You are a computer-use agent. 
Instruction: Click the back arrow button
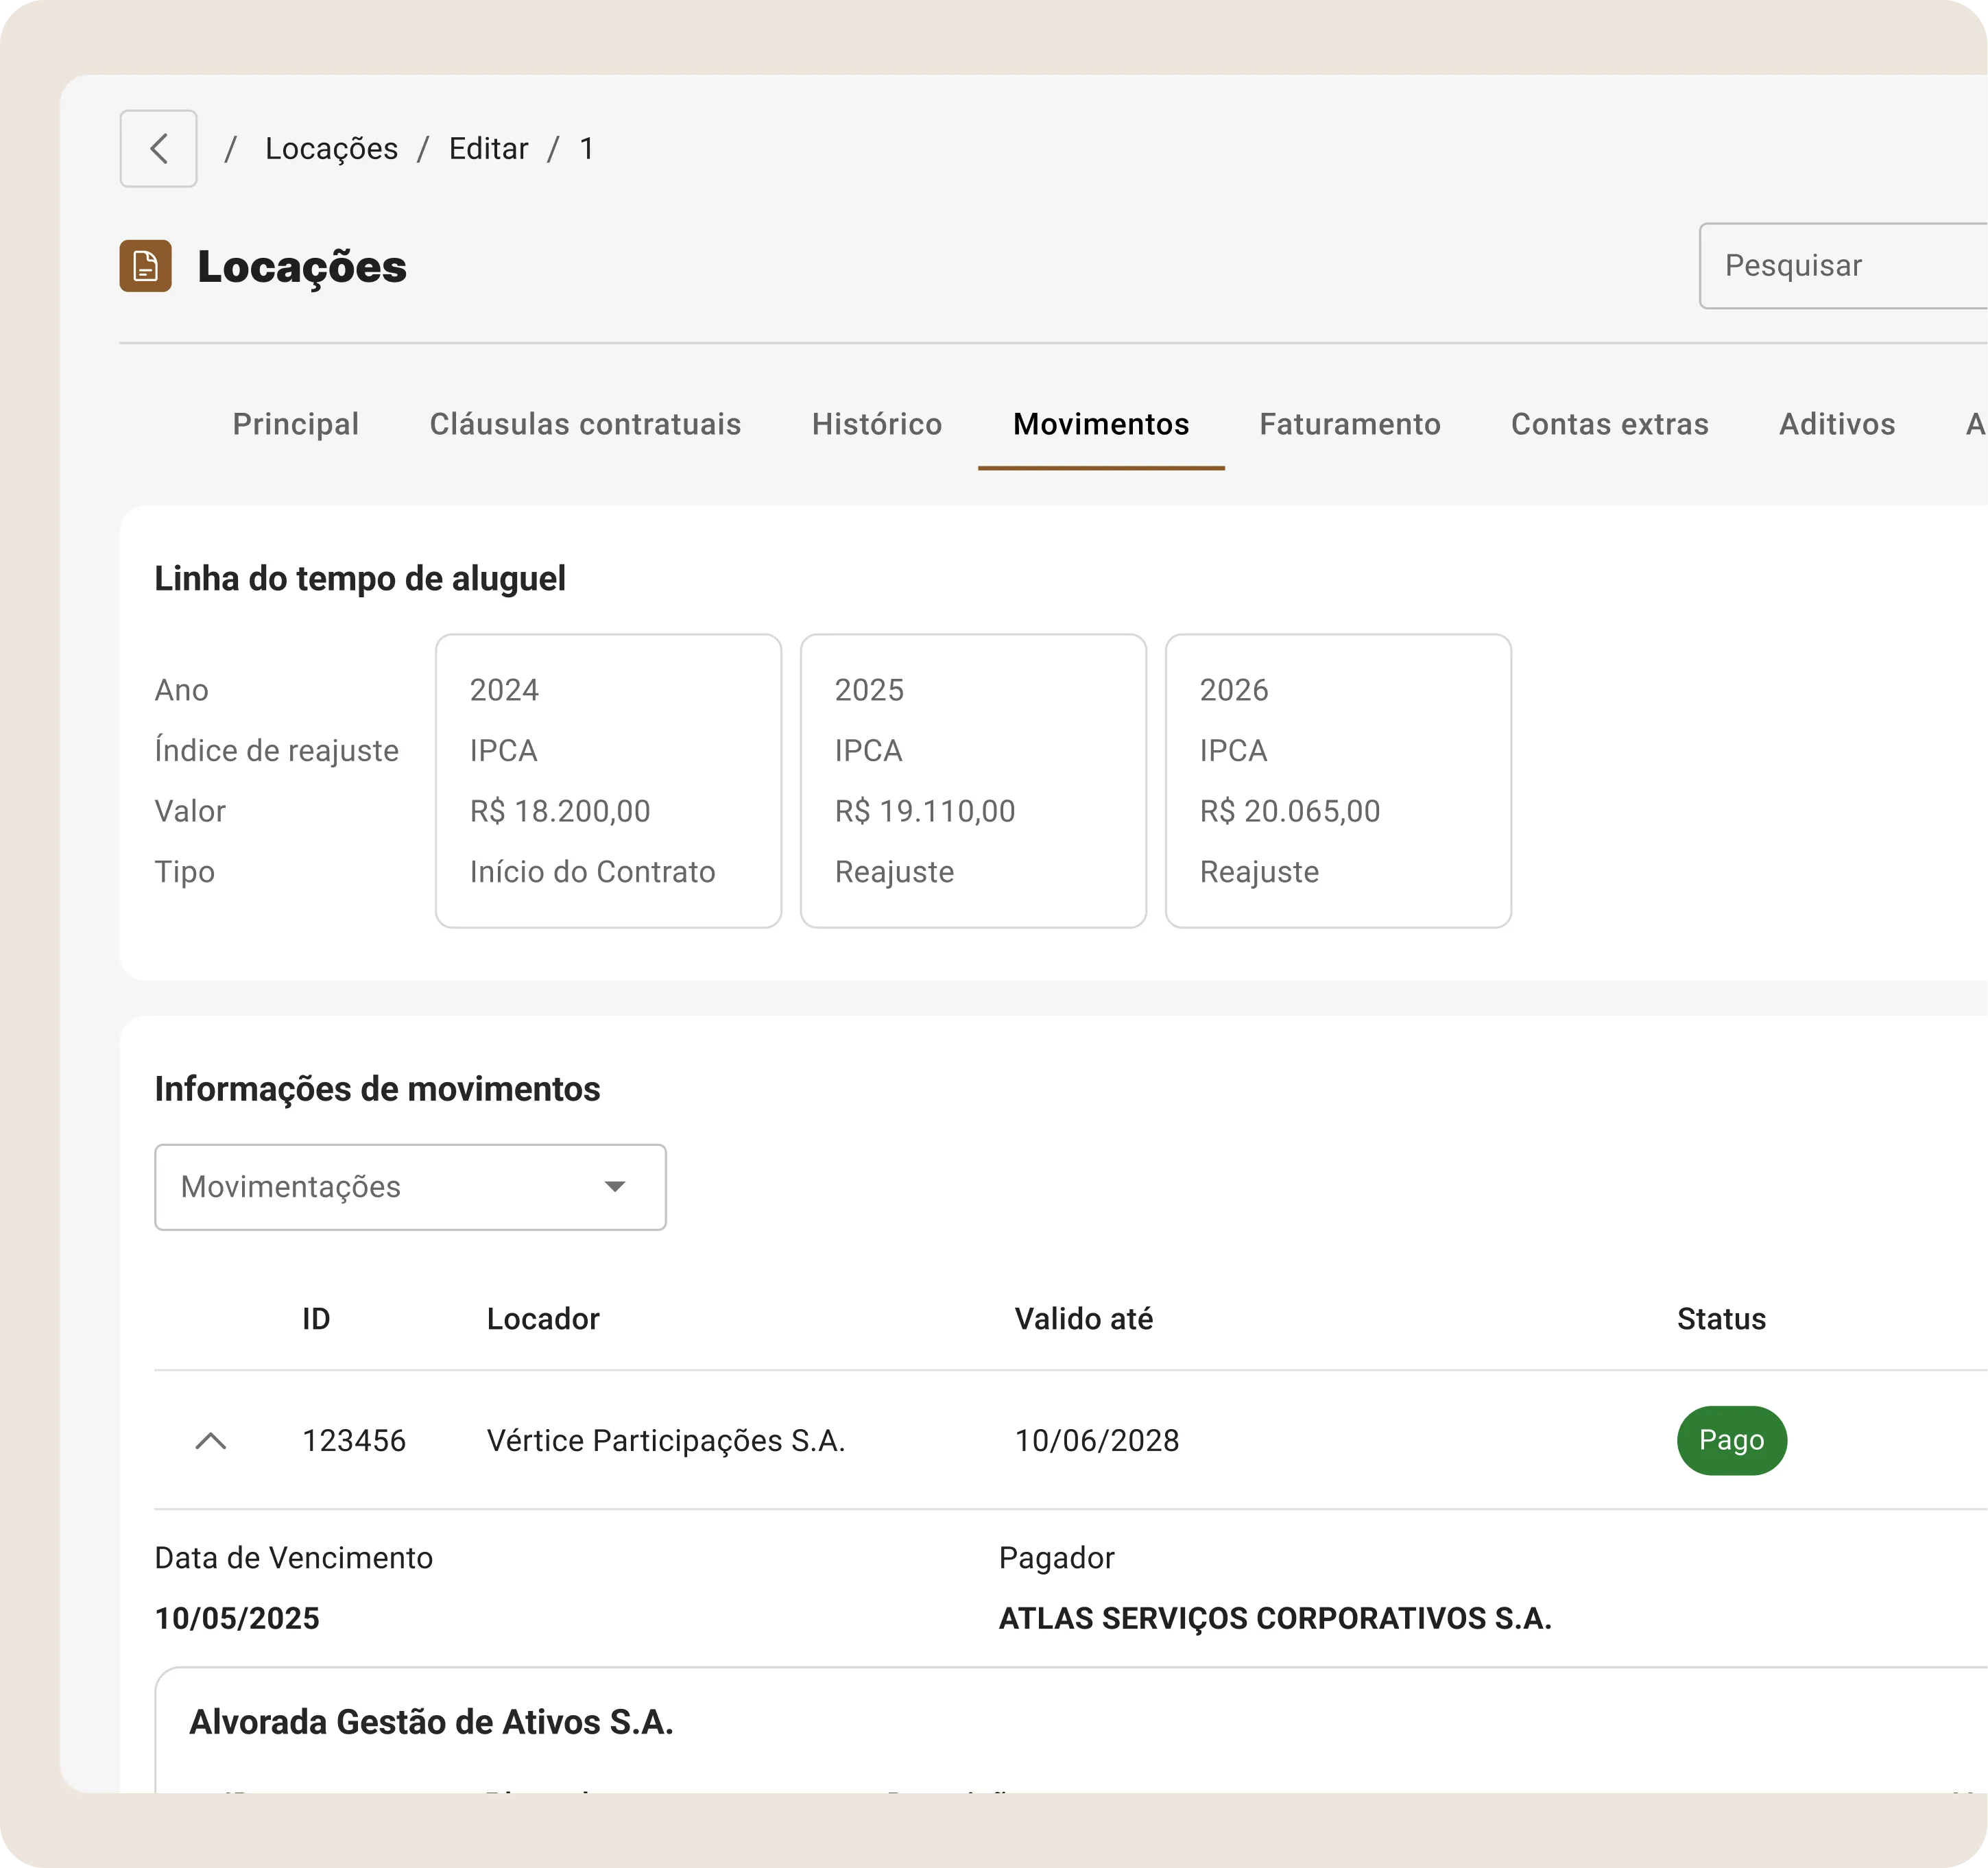click(158, 149)
